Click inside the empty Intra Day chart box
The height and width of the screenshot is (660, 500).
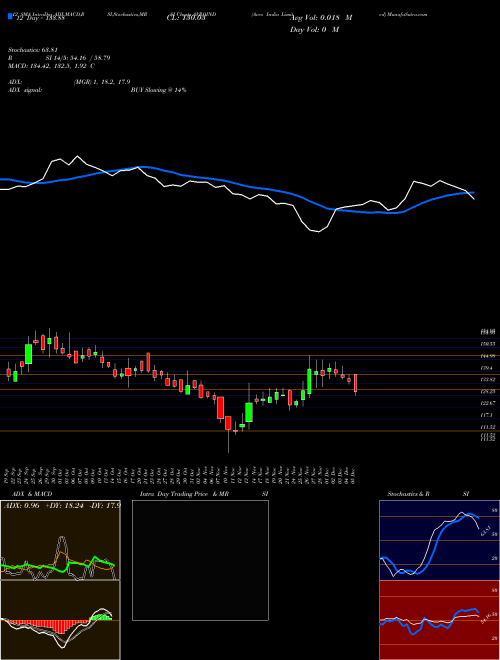[200, 560]
